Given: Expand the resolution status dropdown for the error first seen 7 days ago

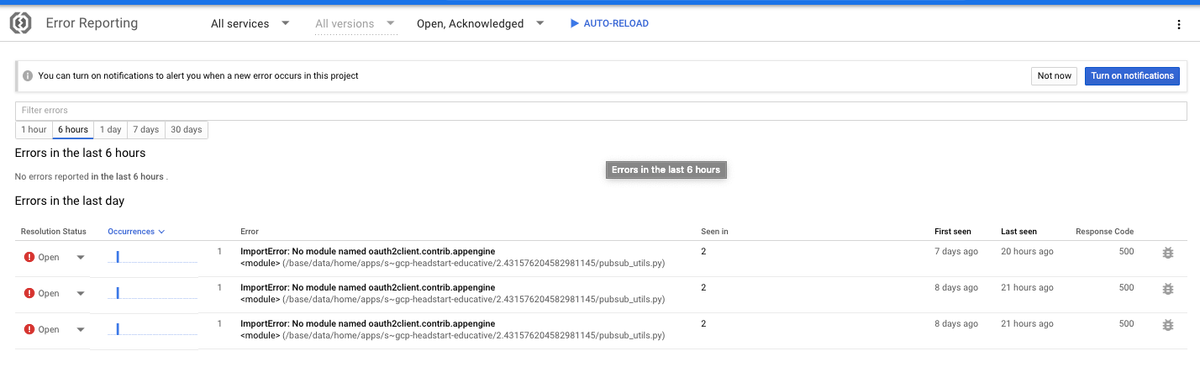Looking at the screenshot, I should (x=81, y=257).
